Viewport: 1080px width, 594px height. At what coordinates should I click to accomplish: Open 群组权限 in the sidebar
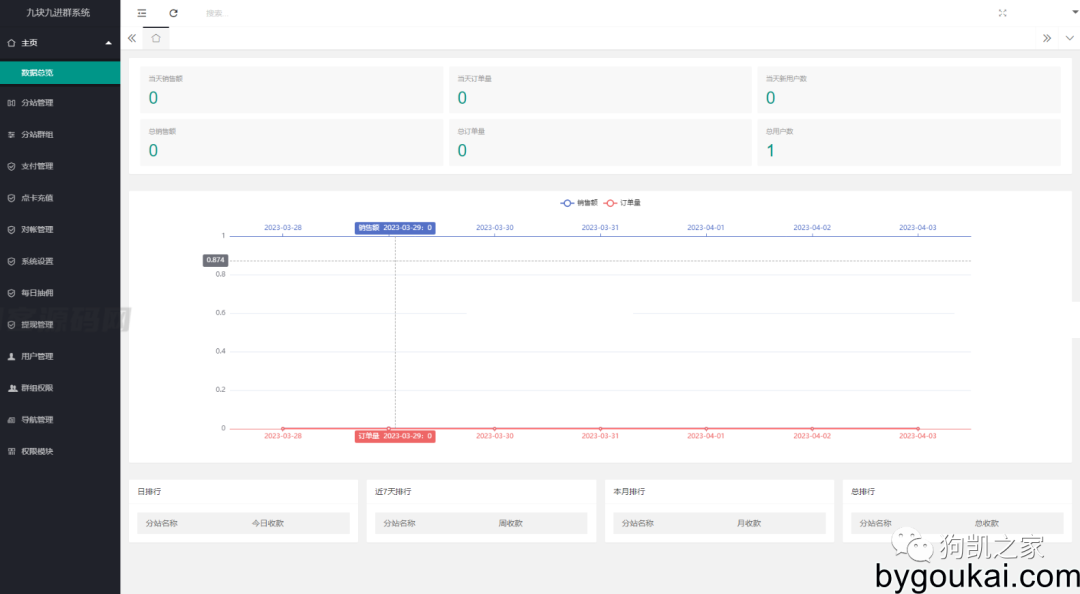(37, 388)
